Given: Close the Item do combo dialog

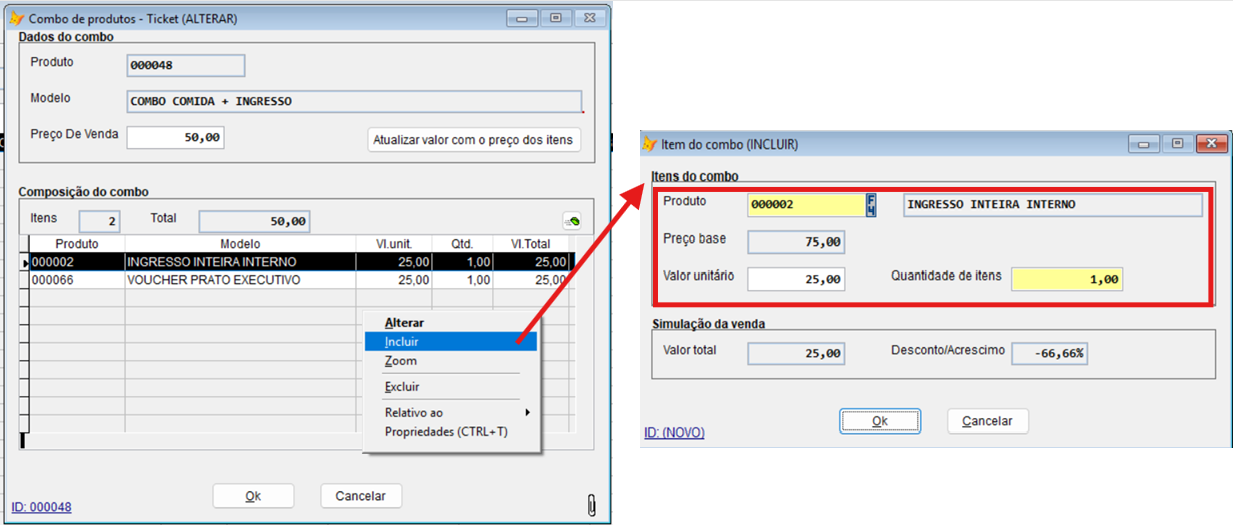Looking at the screenshot, I should coord(1210,144).
